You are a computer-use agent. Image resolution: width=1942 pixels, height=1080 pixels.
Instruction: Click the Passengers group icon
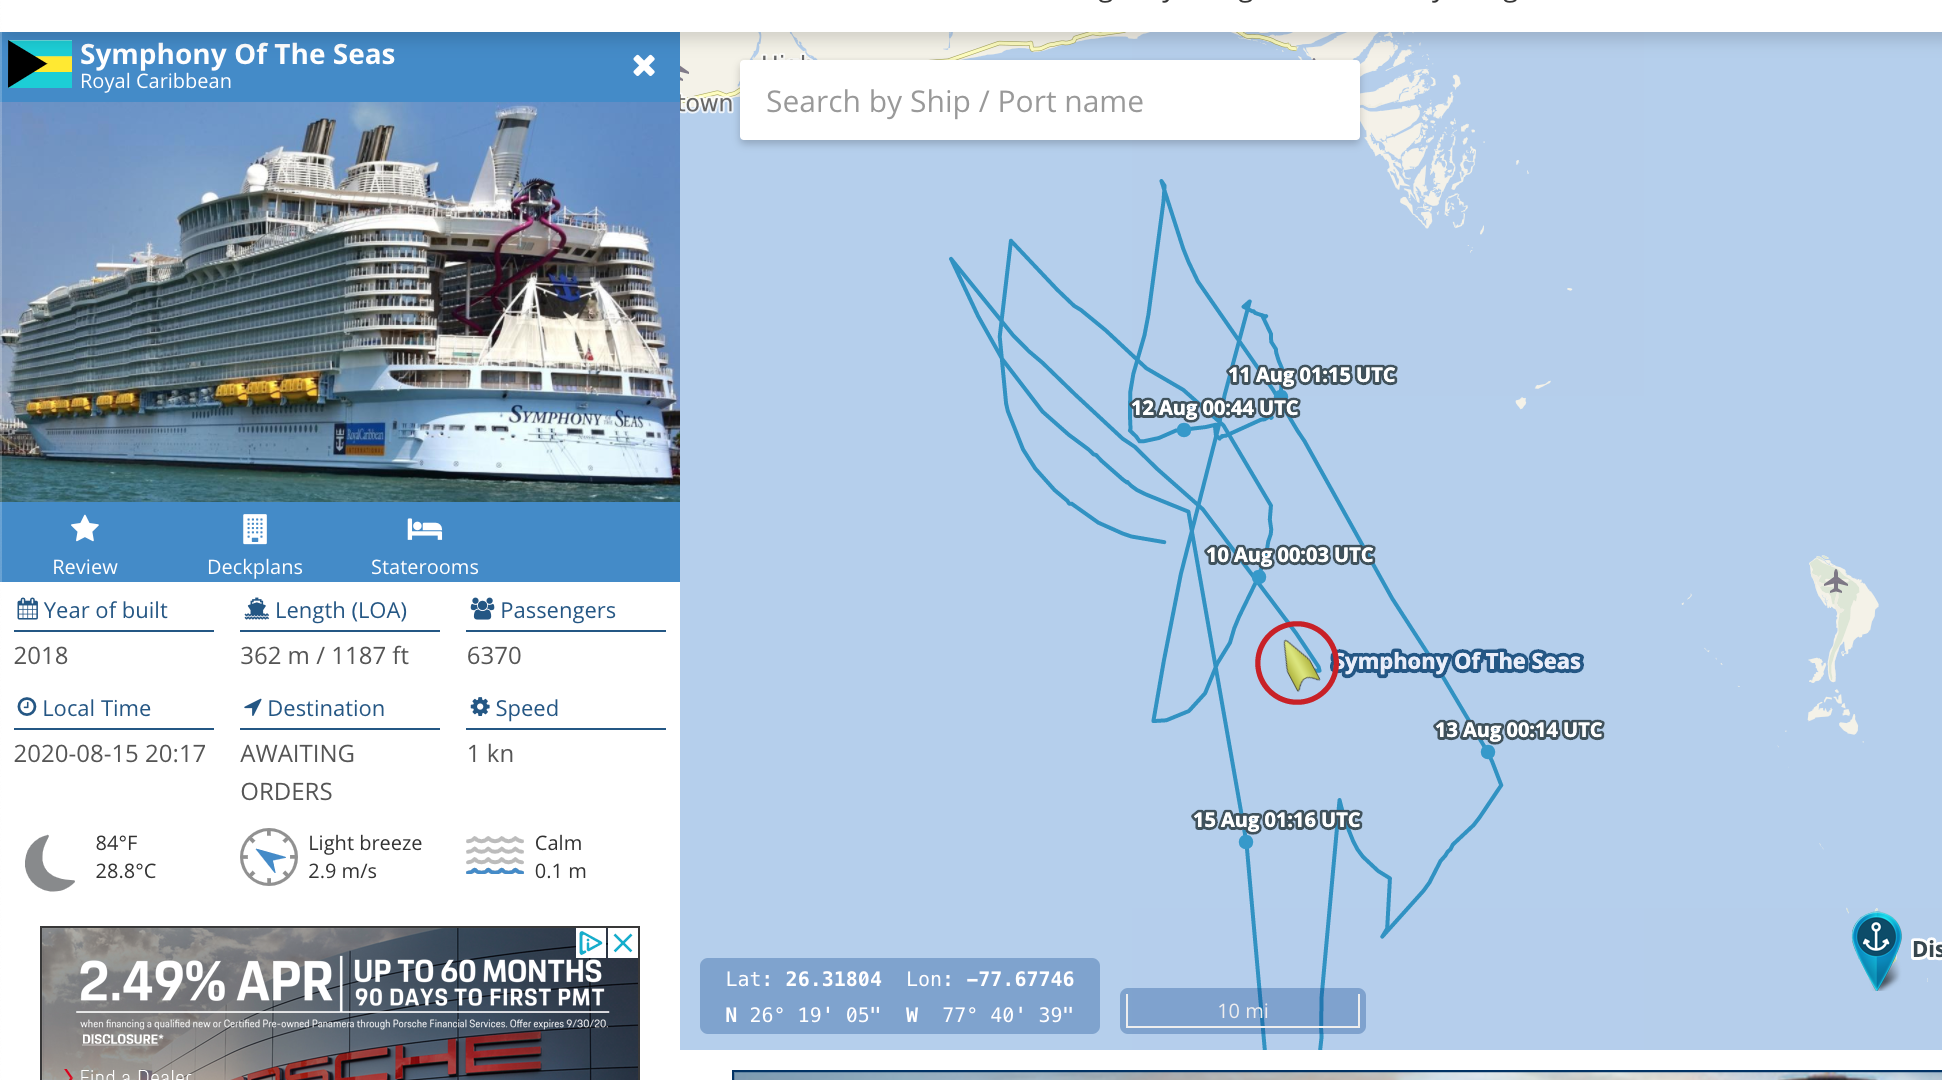pos(482,608)
